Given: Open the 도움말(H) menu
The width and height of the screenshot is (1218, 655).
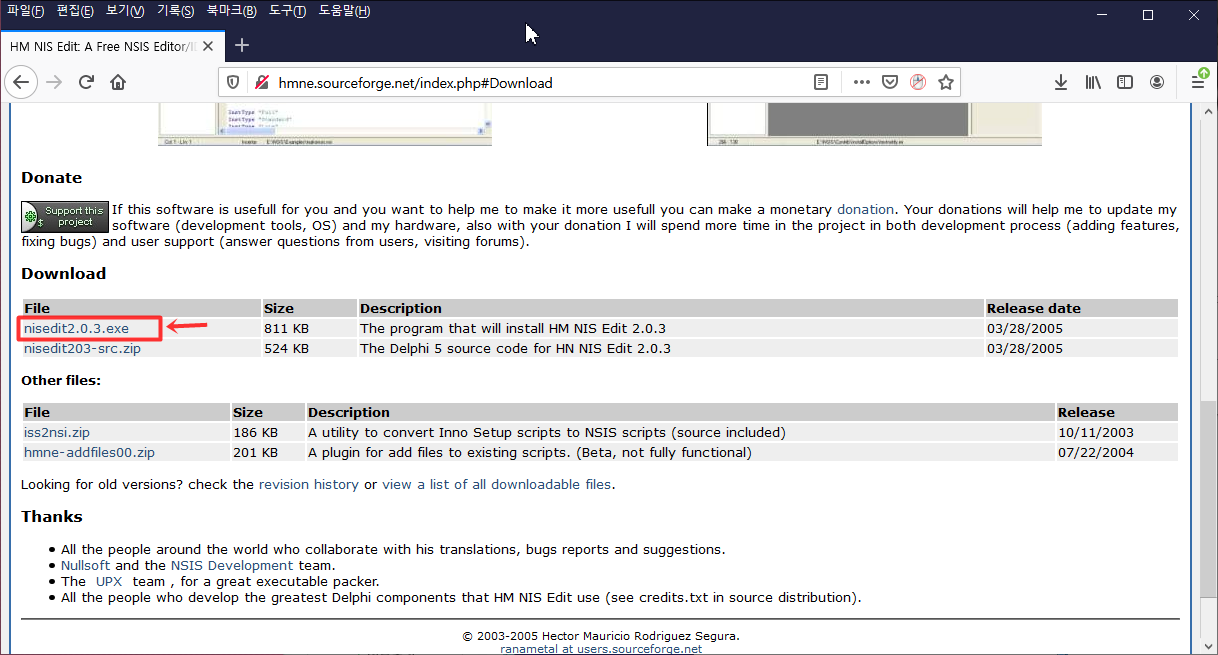Looking at the screenshot, I should pos(344,11).
